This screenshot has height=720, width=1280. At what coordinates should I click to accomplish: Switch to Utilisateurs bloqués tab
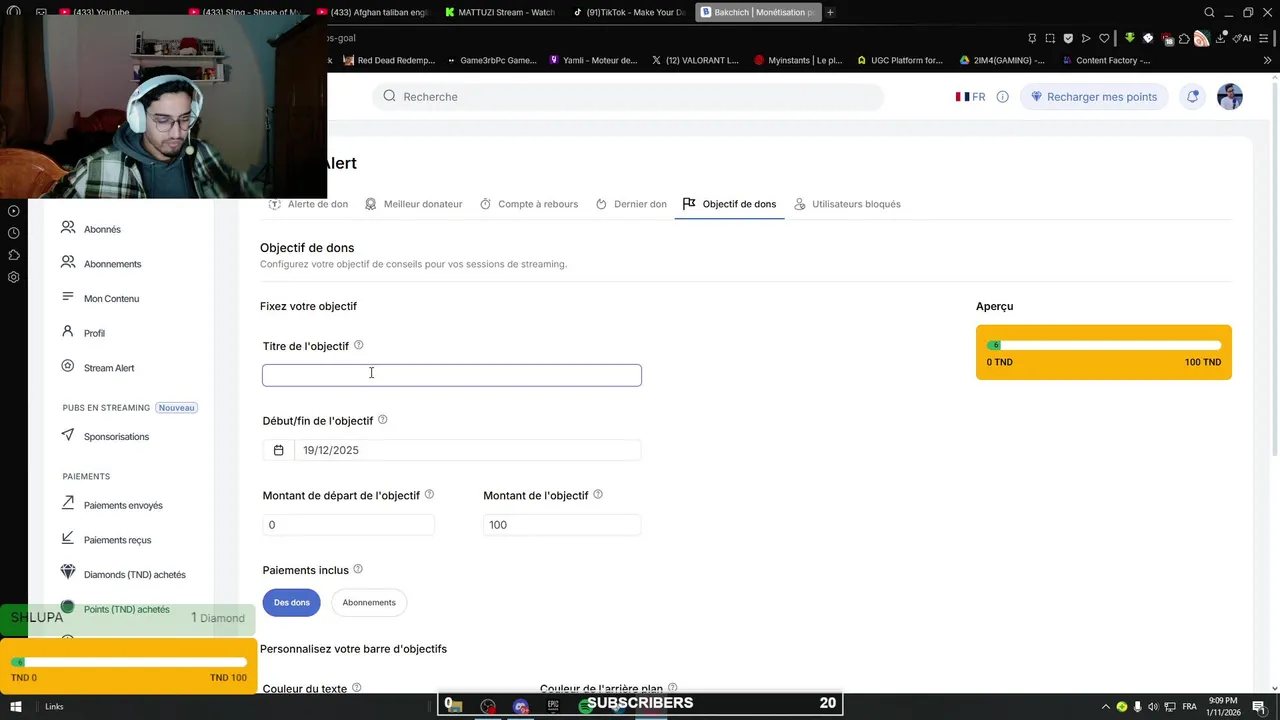click(x=847, y=204)
